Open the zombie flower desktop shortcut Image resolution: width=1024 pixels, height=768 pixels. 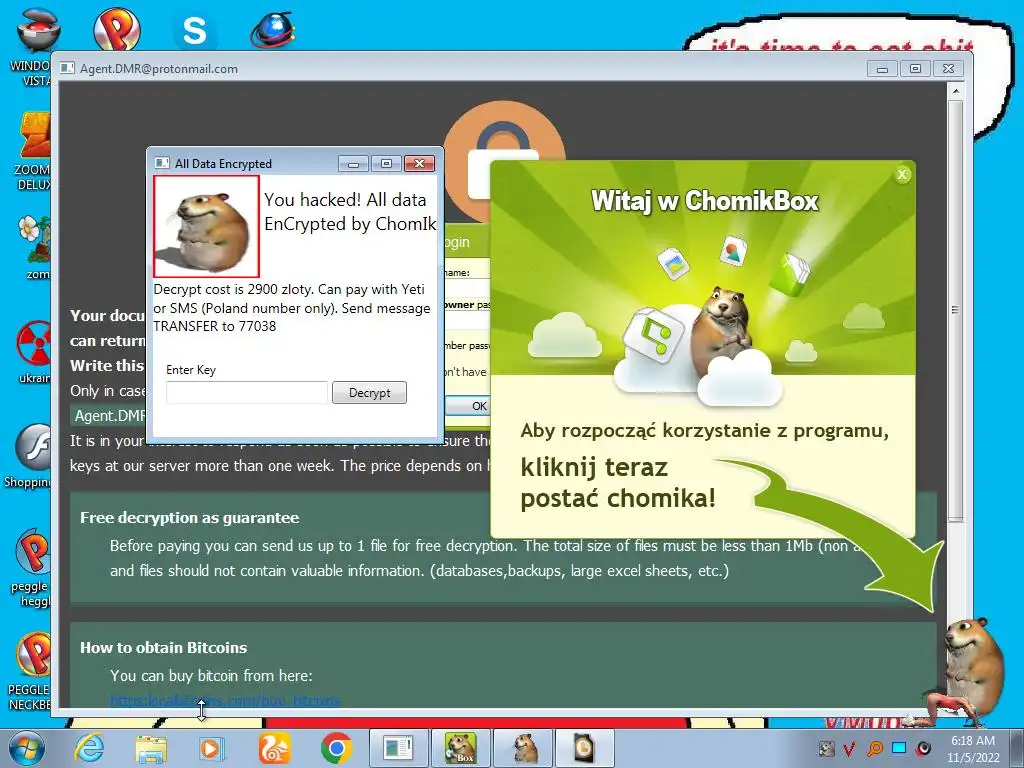coord(34,247)
